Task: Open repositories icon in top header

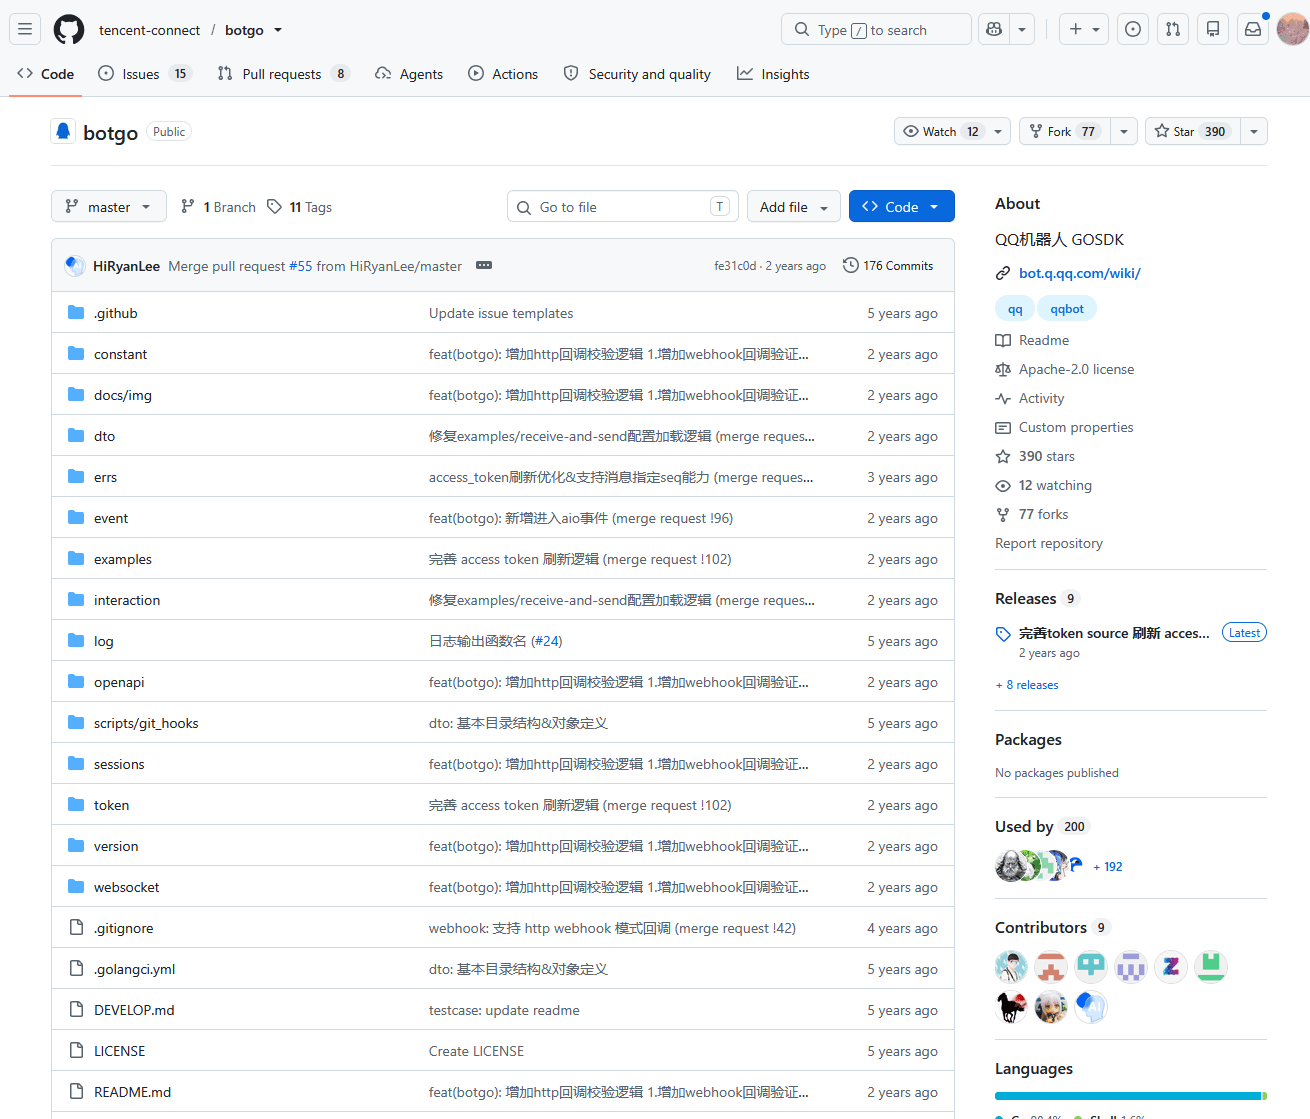Action: point(1213,29)
